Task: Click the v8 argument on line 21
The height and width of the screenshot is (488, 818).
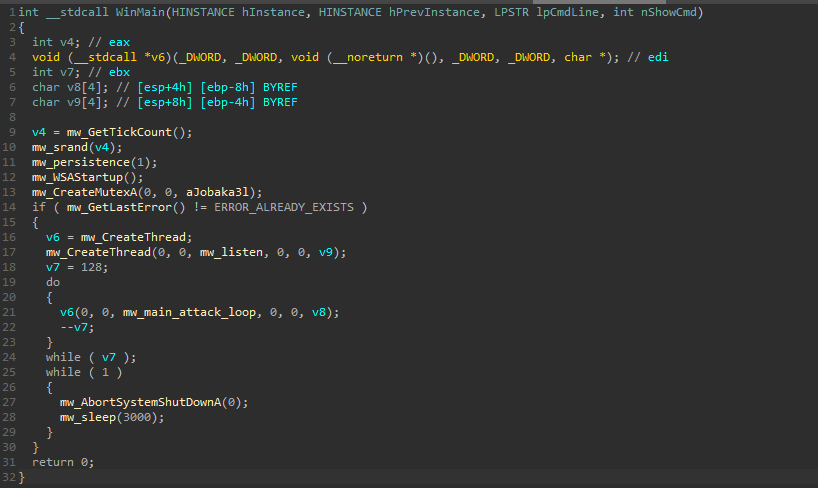Action: pyautogui.click(x=319, y=313)
